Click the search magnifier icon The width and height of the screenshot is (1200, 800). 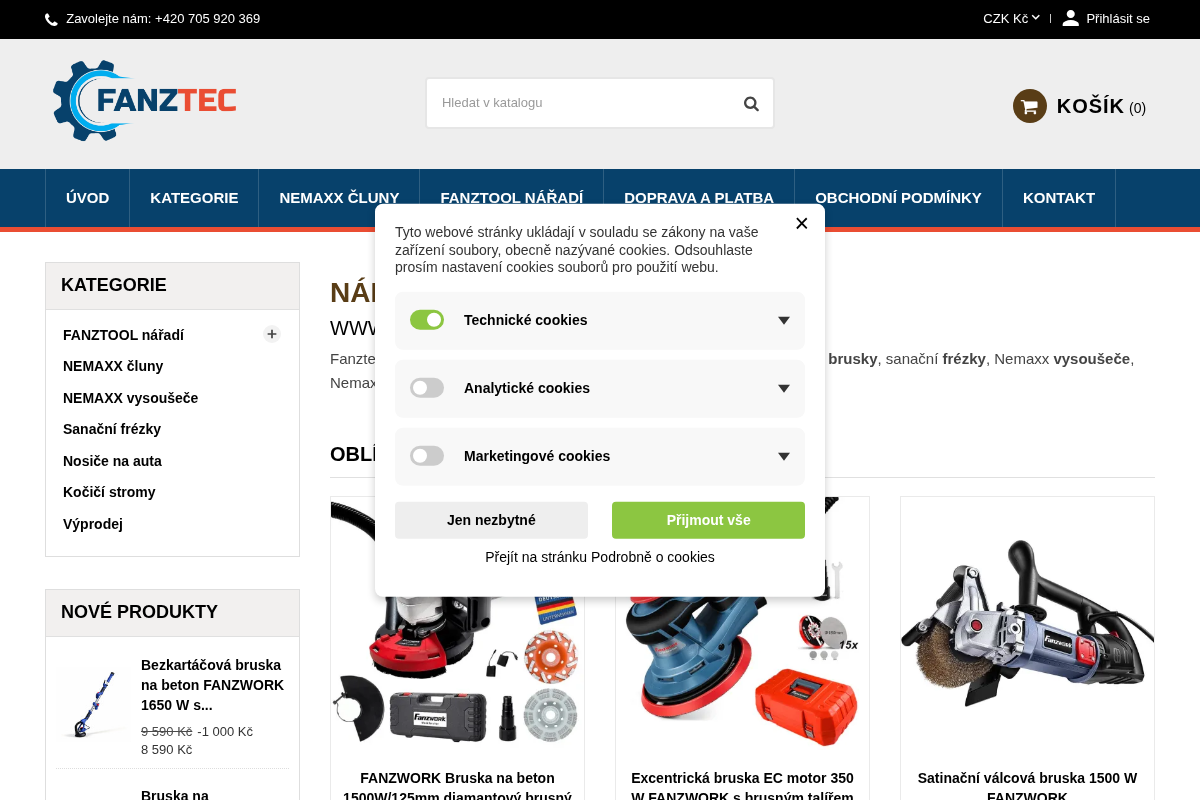(x=751, y=103)
